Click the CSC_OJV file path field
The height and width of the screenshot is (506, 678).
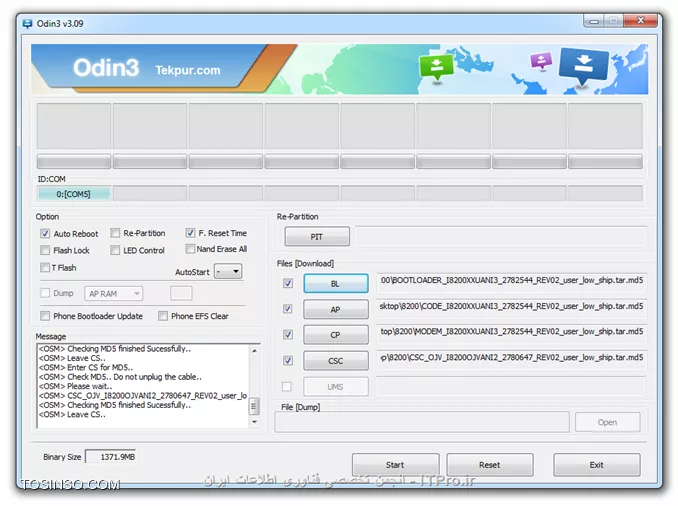pos(512,358)
